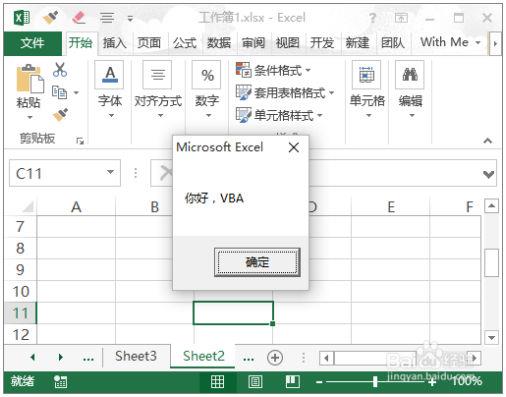Open the 对齐方式 alignment group button
Image resolution: width=506 pixels, height=397 pixels.
(x=158, y=90)
